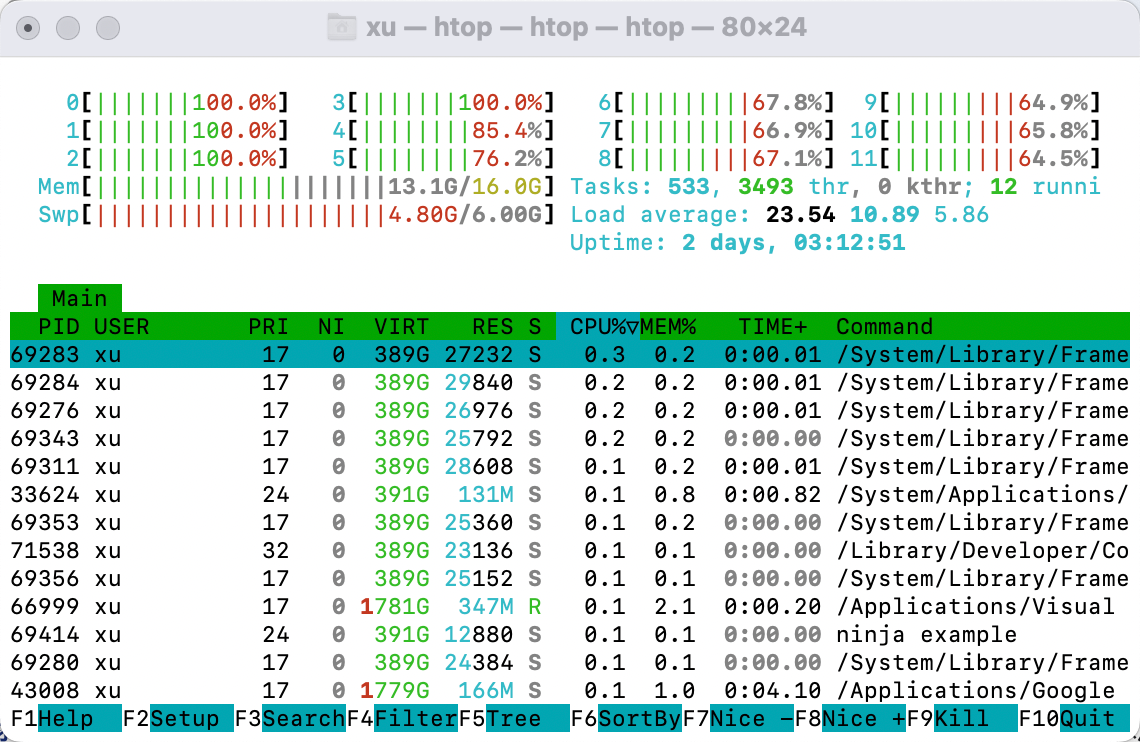Open F2 Setup in the function bar
Viewport: 1140px width, 742px height.
click(x=178, y=719)
